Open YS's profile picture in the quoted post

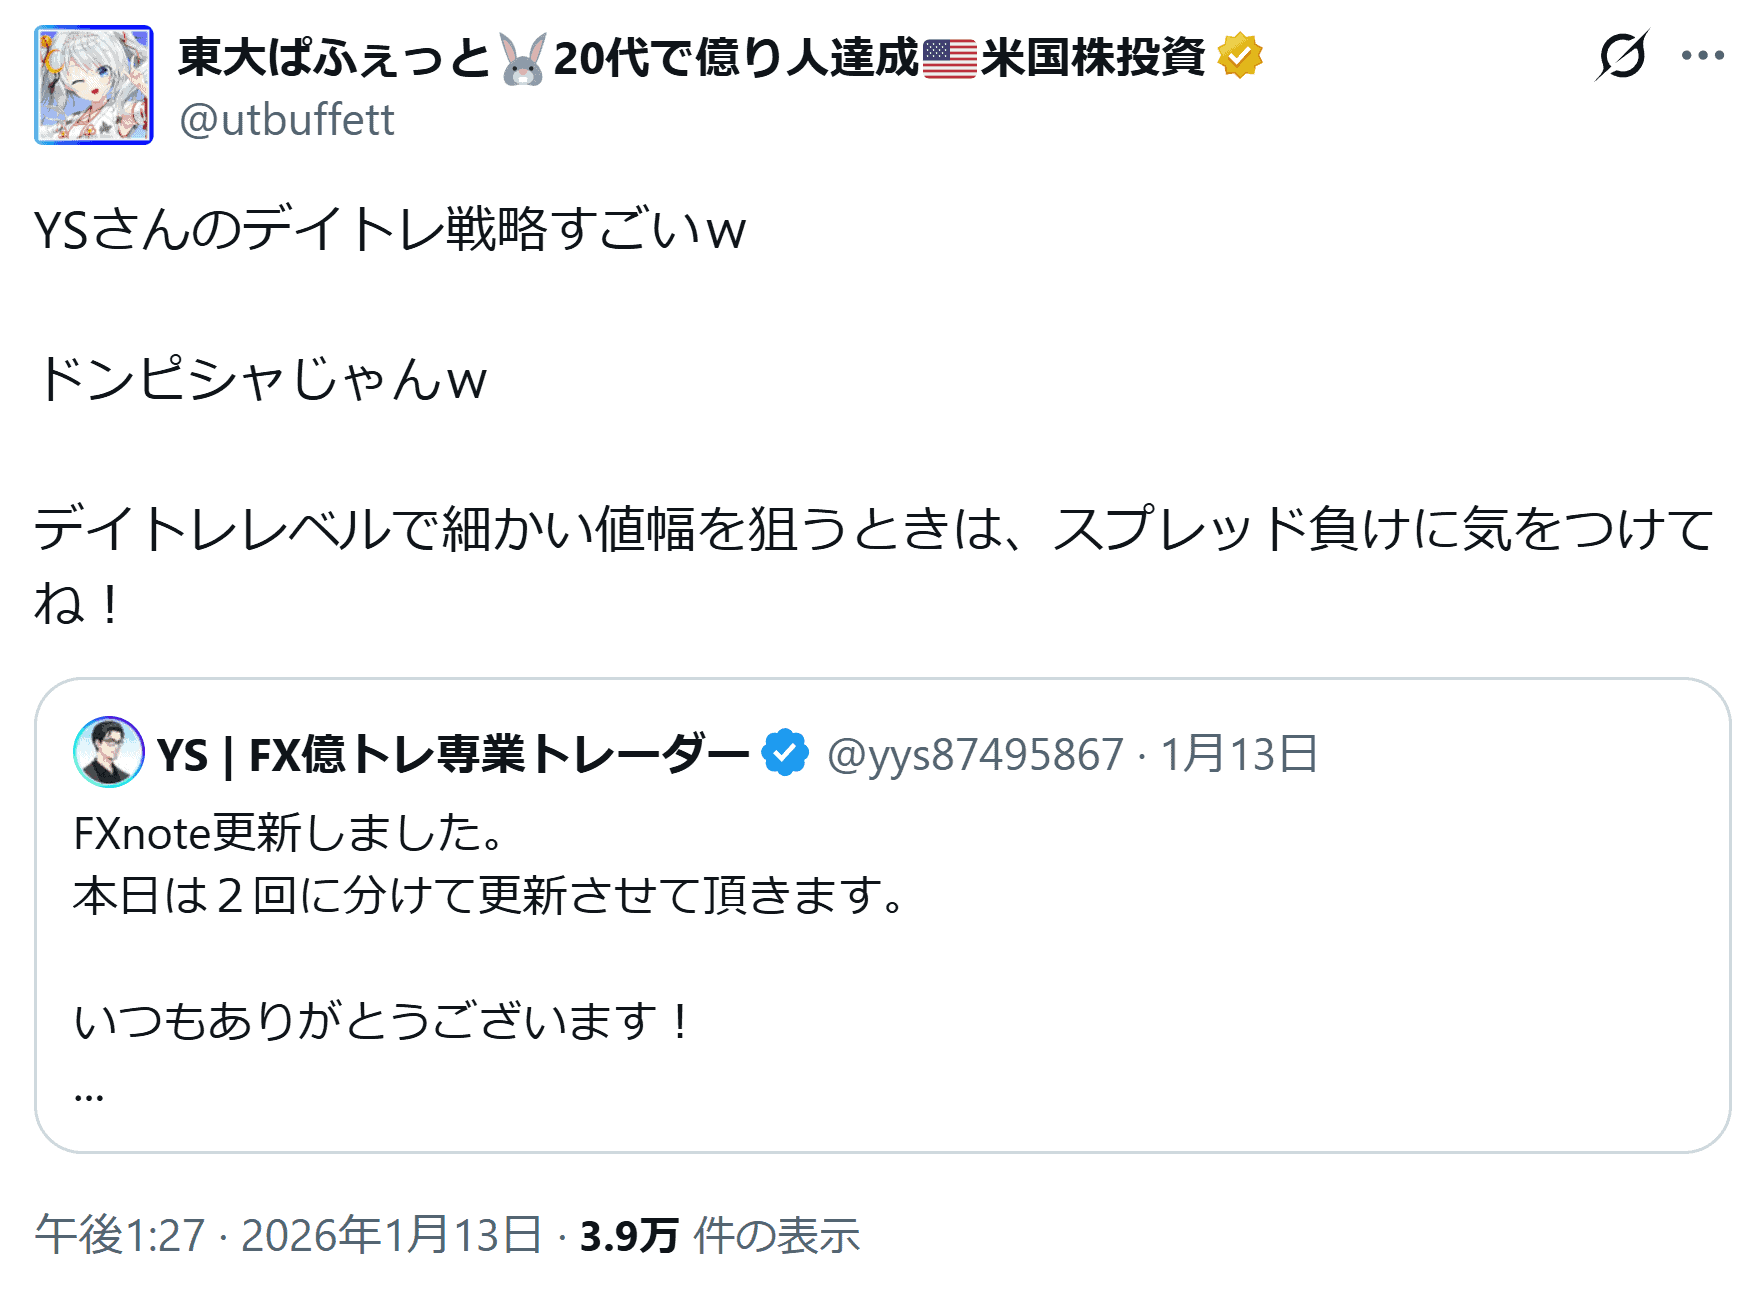(109, 752)
